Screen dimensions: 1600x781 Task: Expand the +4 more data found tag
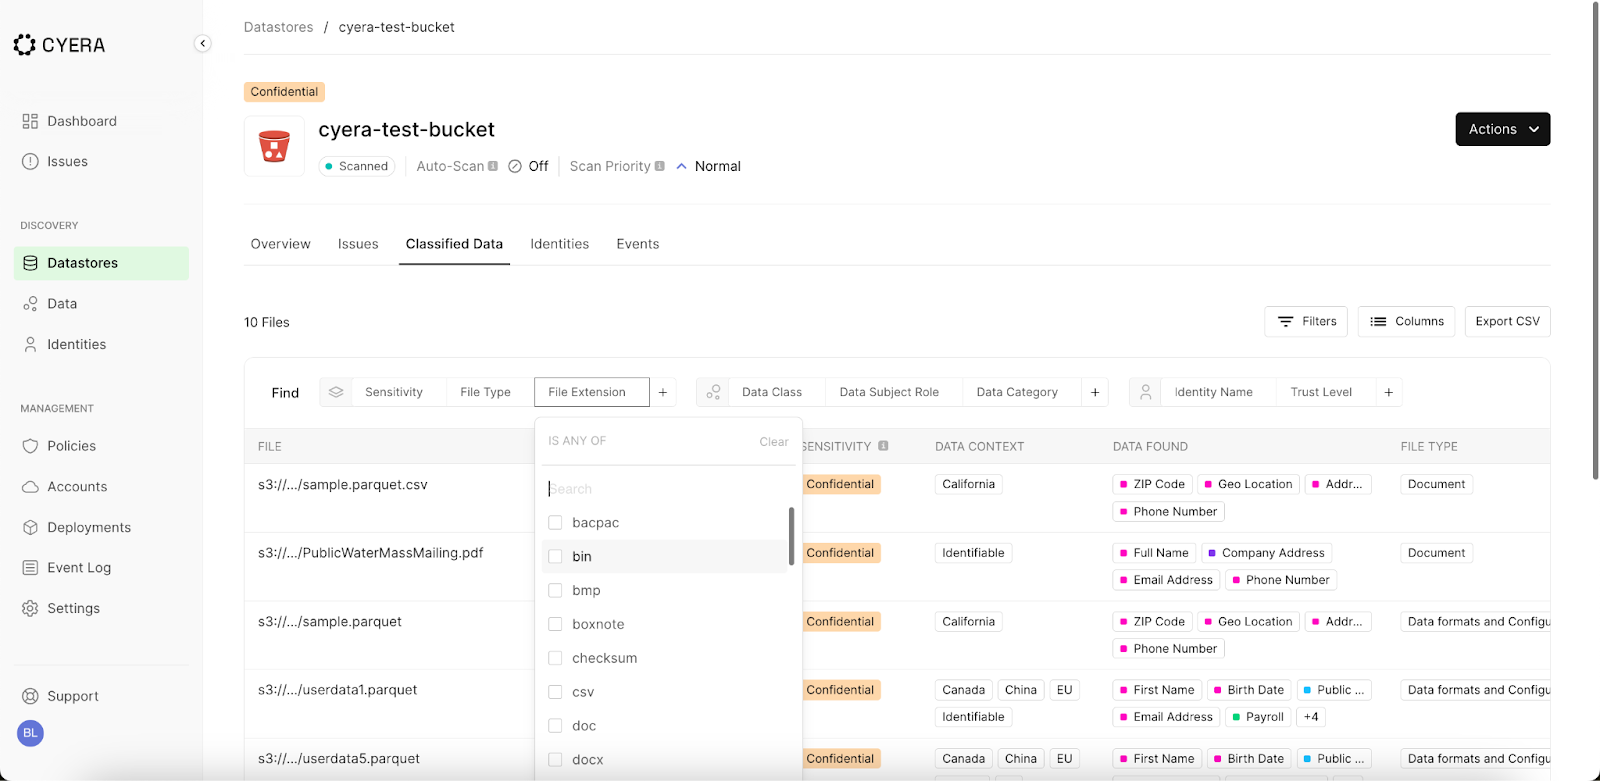[1311, 717]
